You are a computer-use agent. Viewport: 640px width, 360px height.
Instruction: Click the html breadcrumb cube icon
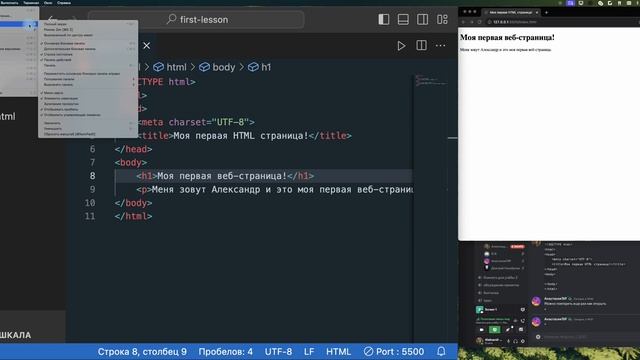click(158, 67)
